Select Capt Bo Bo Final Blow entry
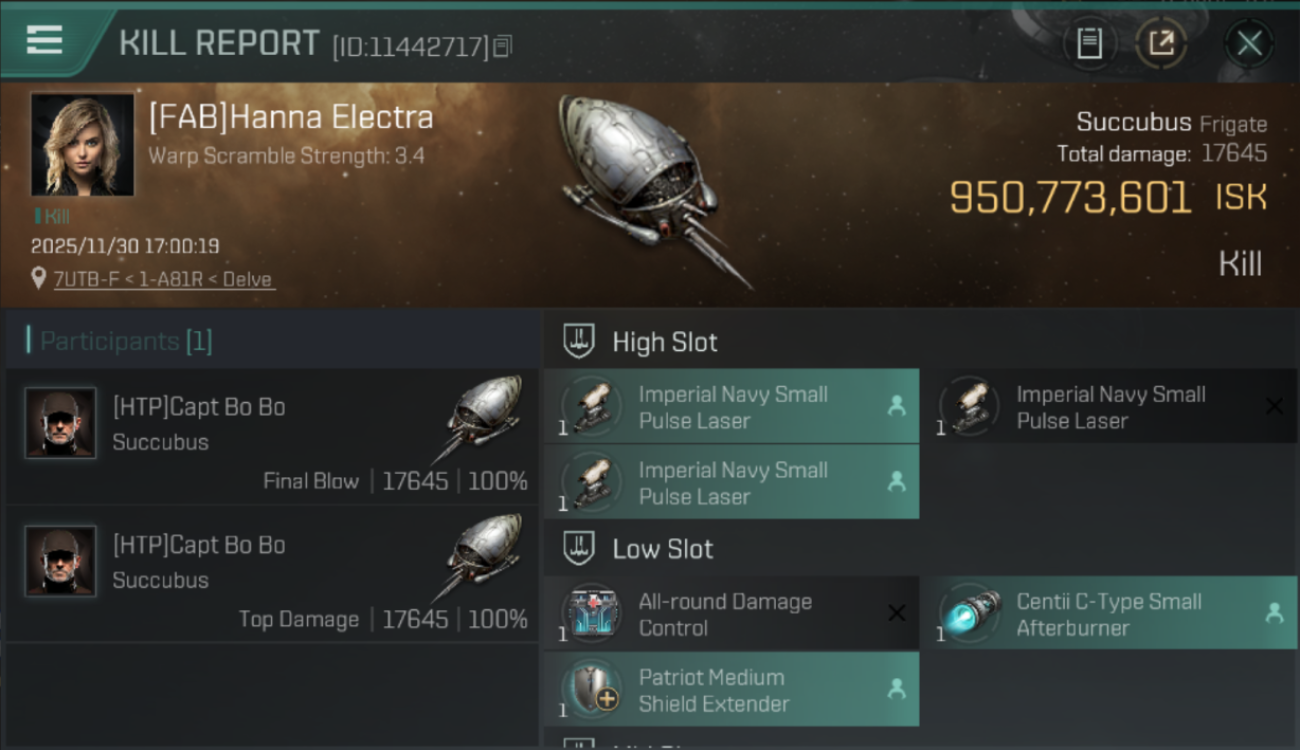Image resolution: width=1300 pixels, height=750 pixels. click(x=272, y=438)
